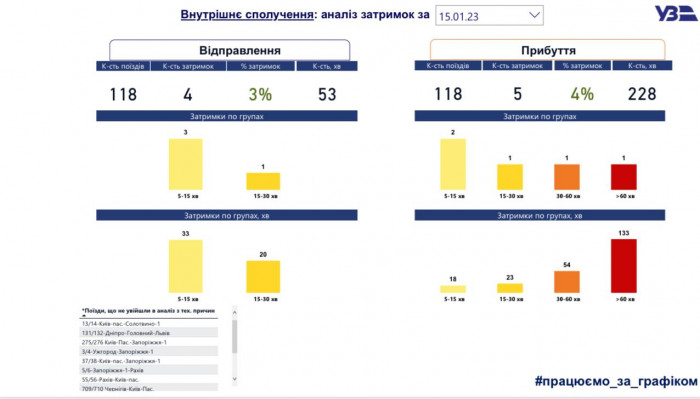The height and width of the screenshot is (399, 700).
Task: Click the UZ logo icon
Action: 675,13
